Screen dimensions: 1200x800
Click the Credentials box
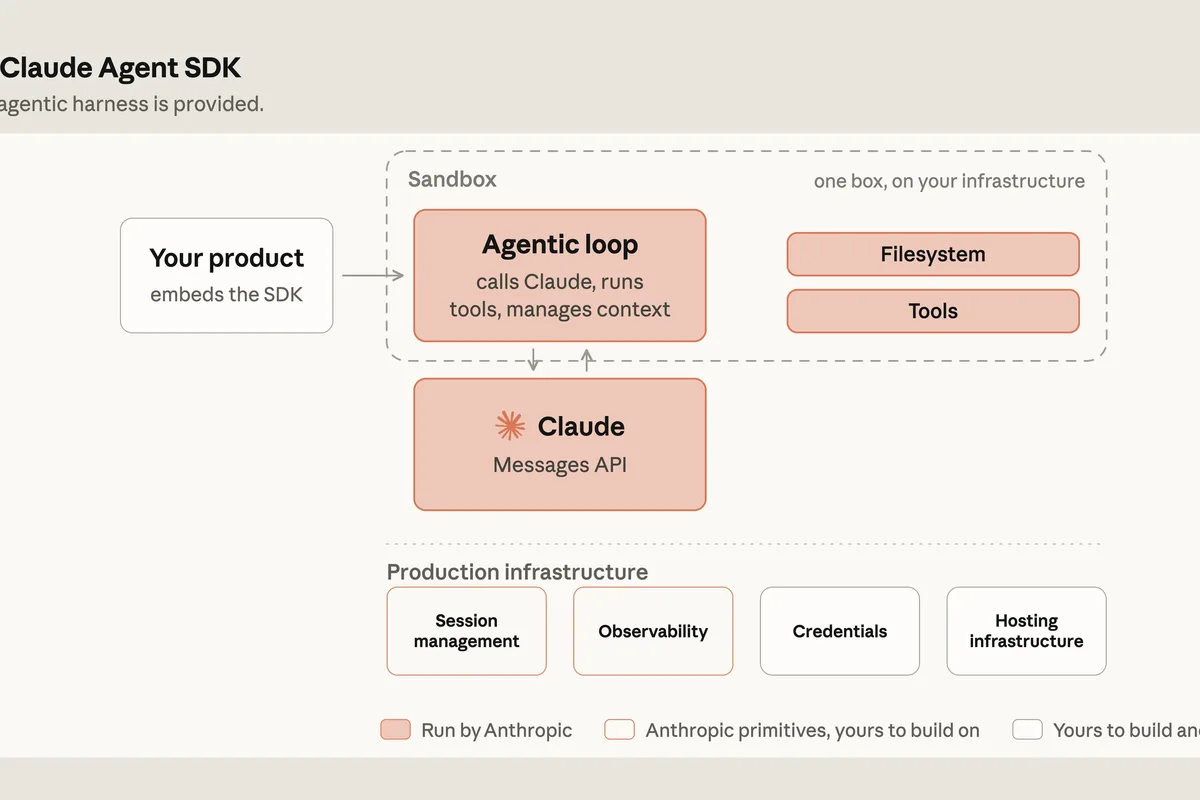click(x=840, y=631)
